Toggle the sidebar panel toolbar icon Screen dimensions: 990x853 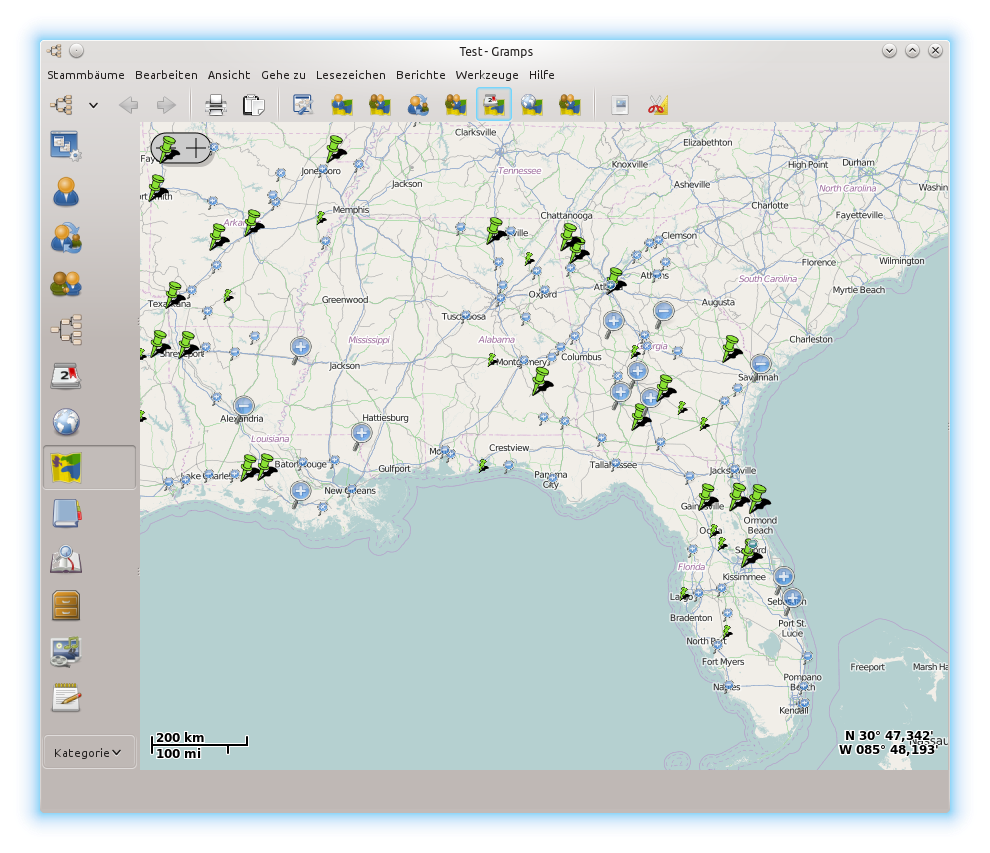click(620, 105)
